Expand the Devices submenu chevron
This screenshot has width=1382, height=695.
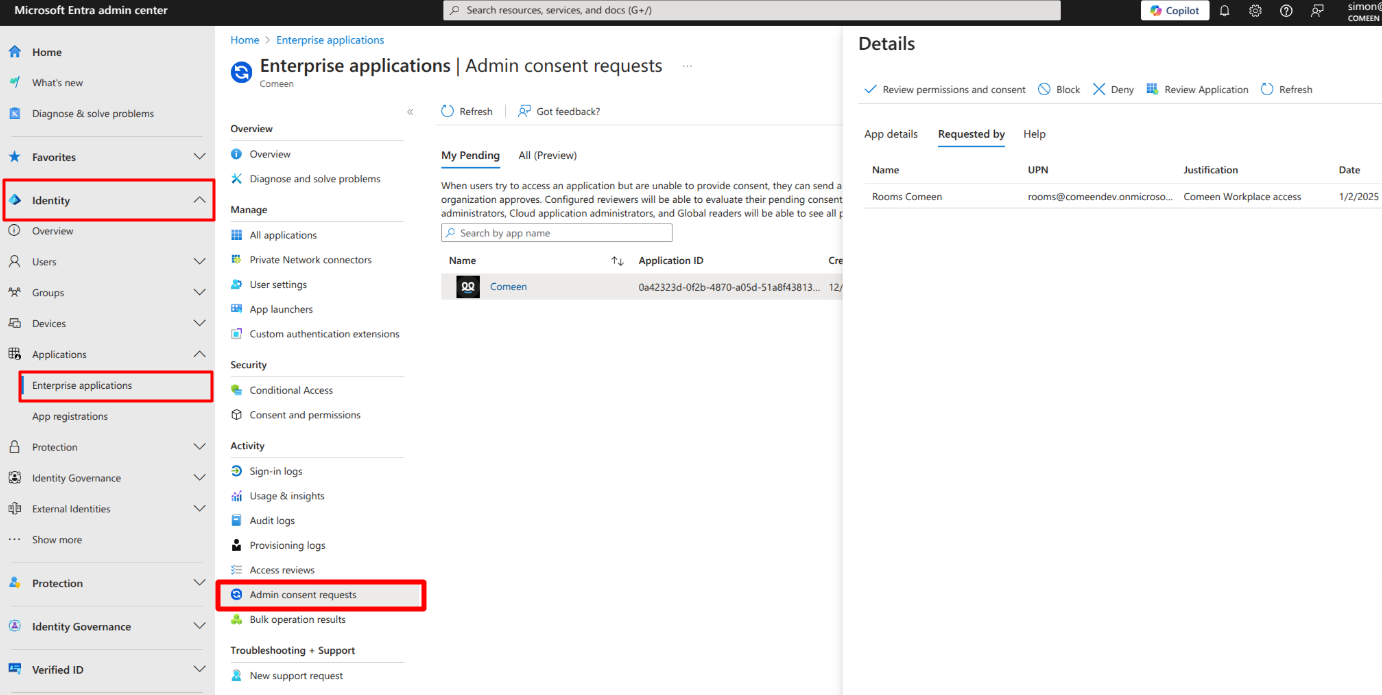199,324
